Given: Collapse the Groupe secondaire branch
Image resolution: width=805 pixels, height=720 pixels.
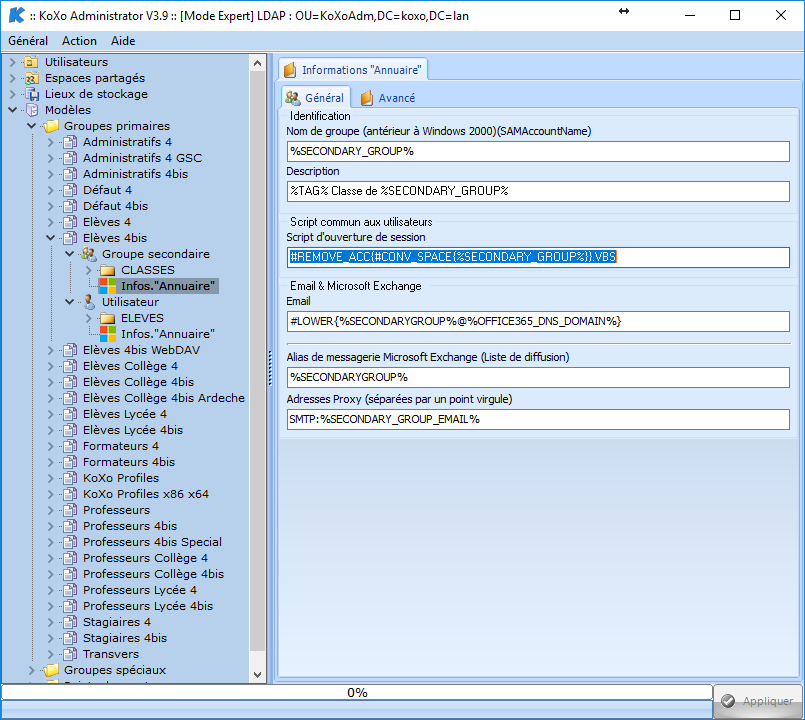Looking at the screenshot, I should [x=70, y=254].
